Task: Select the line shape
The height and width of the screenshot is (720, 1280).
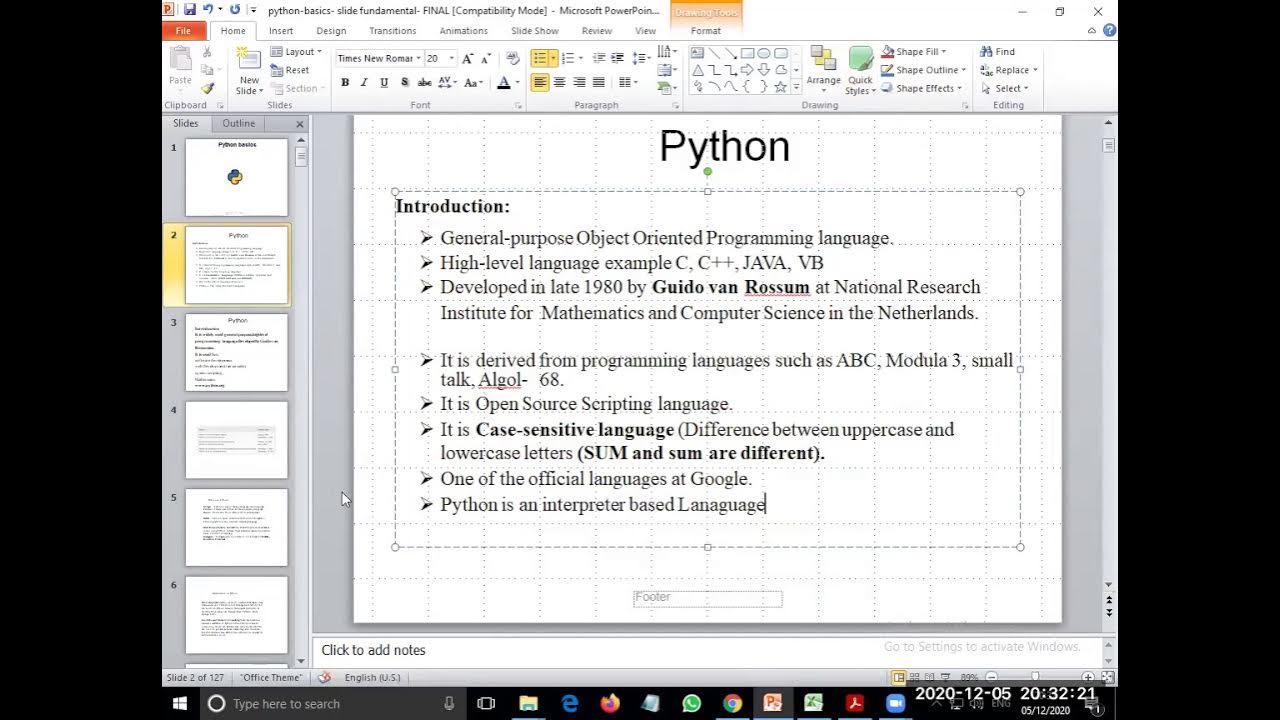Action: (x=714, y=53)
